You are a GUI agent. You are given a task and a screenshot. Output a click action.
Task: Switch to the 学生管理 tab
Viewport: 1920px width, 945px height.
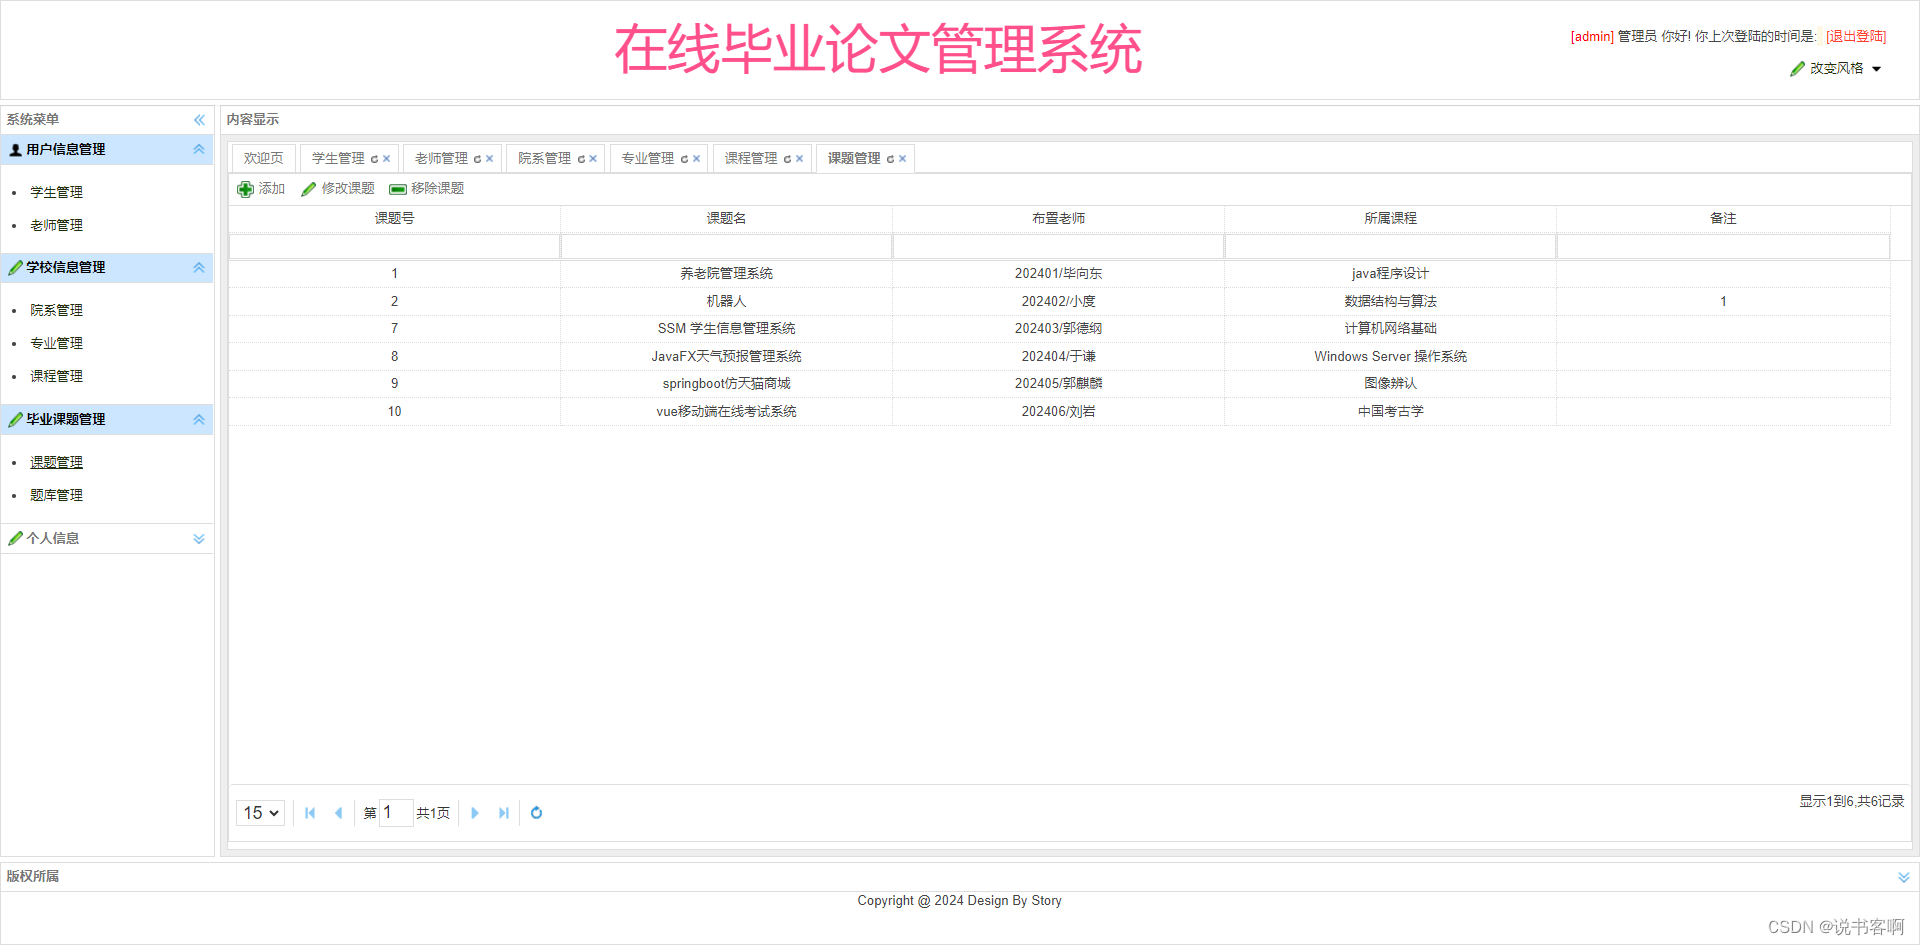pyautogui.click(x=338, y=159)
